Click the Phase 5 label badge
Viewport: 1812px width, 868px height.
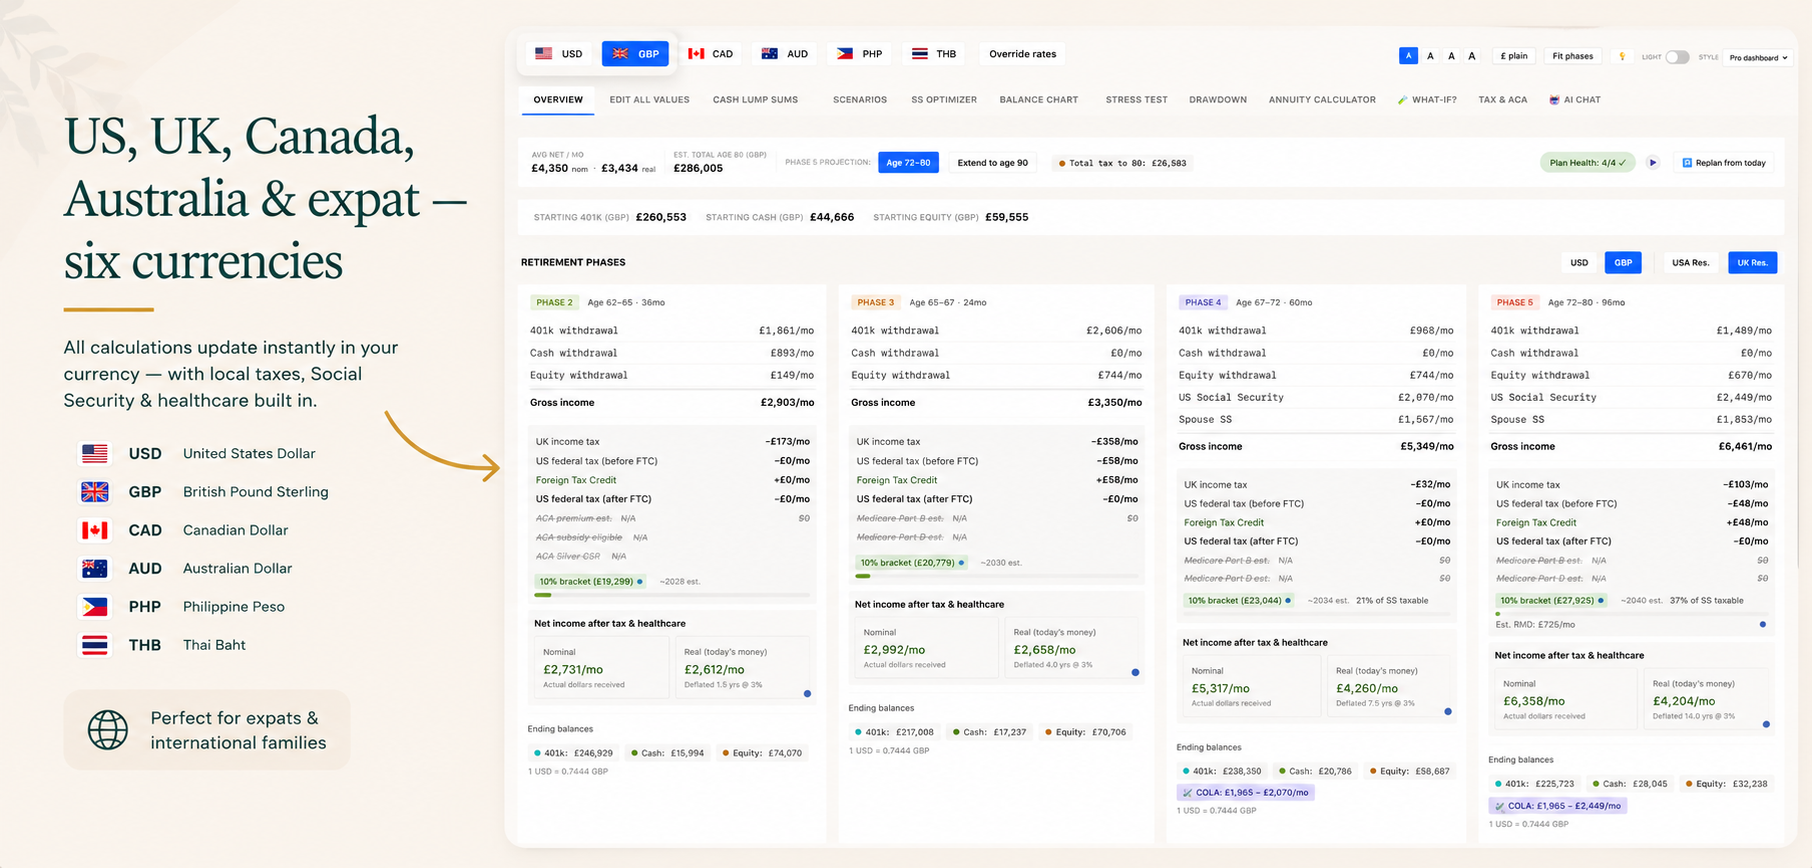click(1514, 302)
